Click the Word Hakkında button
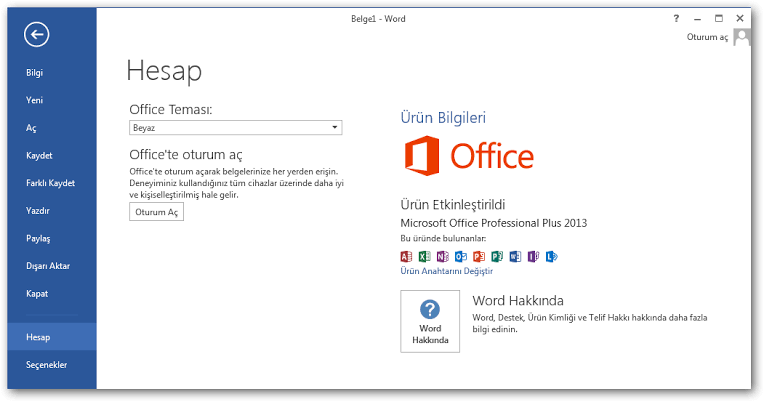The image size is (764, 402). 430,320
